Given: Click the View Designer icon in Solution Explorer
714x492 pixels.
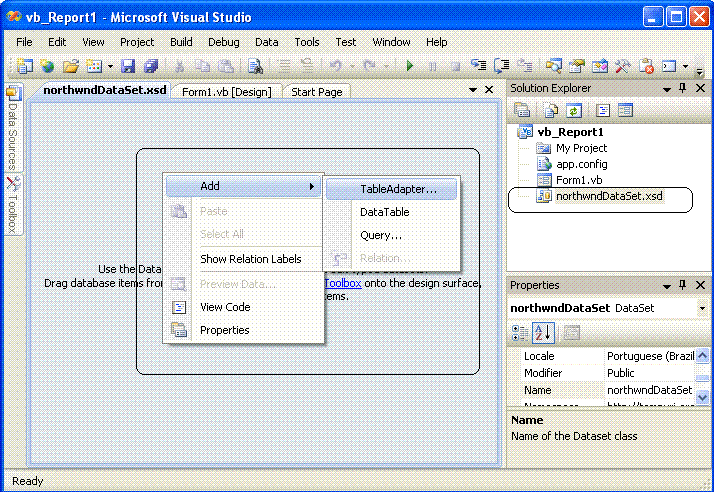Looking at the screenshot, I should [625, 110].
